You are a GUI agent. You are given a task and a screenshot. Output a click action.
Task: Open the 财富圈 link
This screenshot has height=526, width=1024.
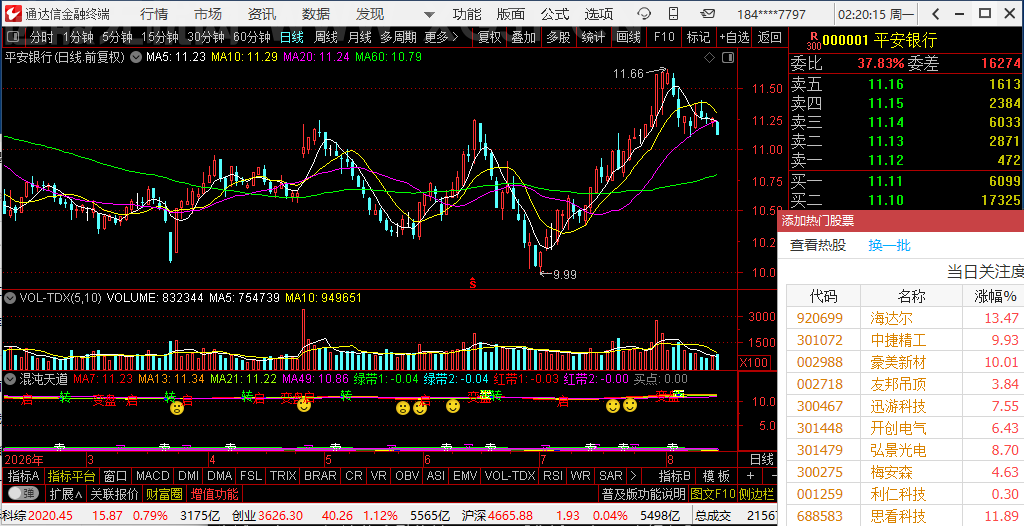[x=164, y=493]
